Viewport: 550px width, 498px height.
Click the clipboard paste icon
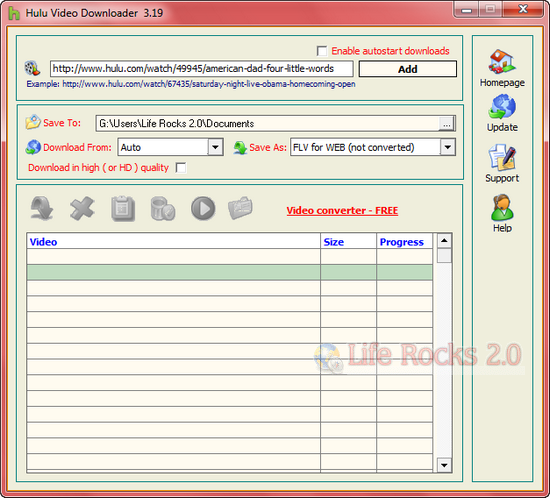click(123, 208)
